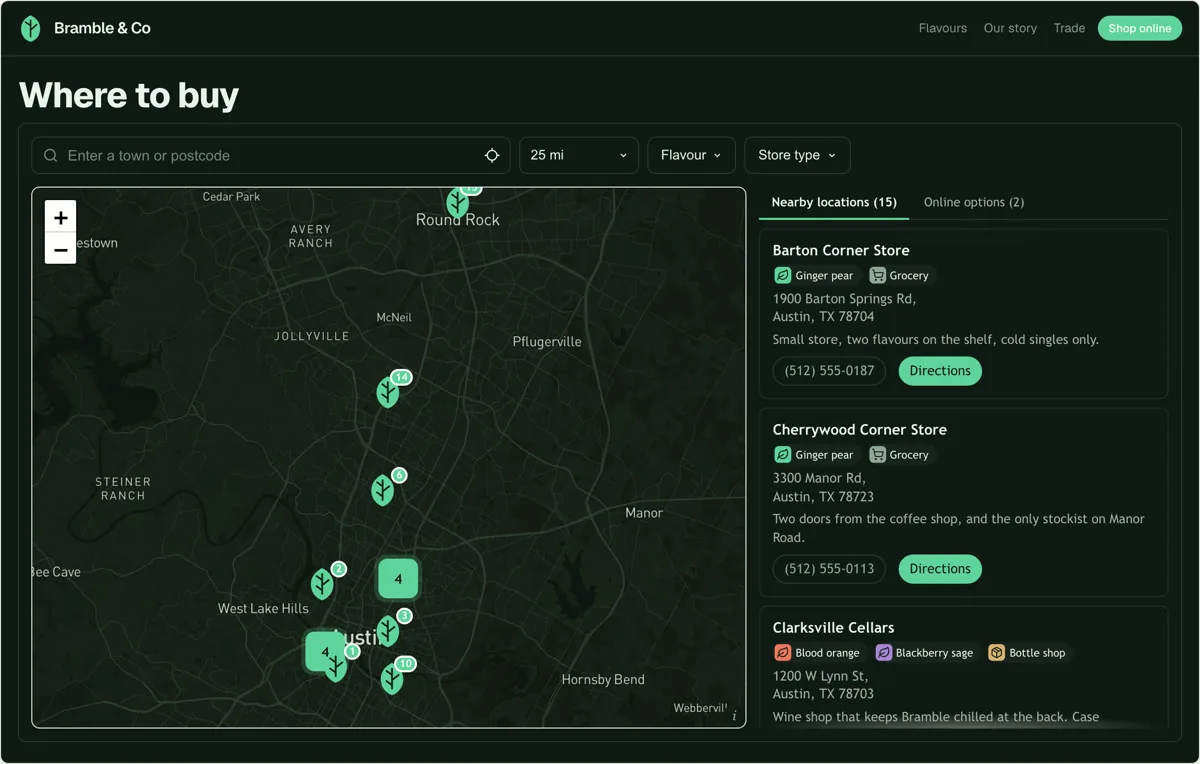Click the Bottle shop box icon
1200x764 pixels.
coord(997,652)
